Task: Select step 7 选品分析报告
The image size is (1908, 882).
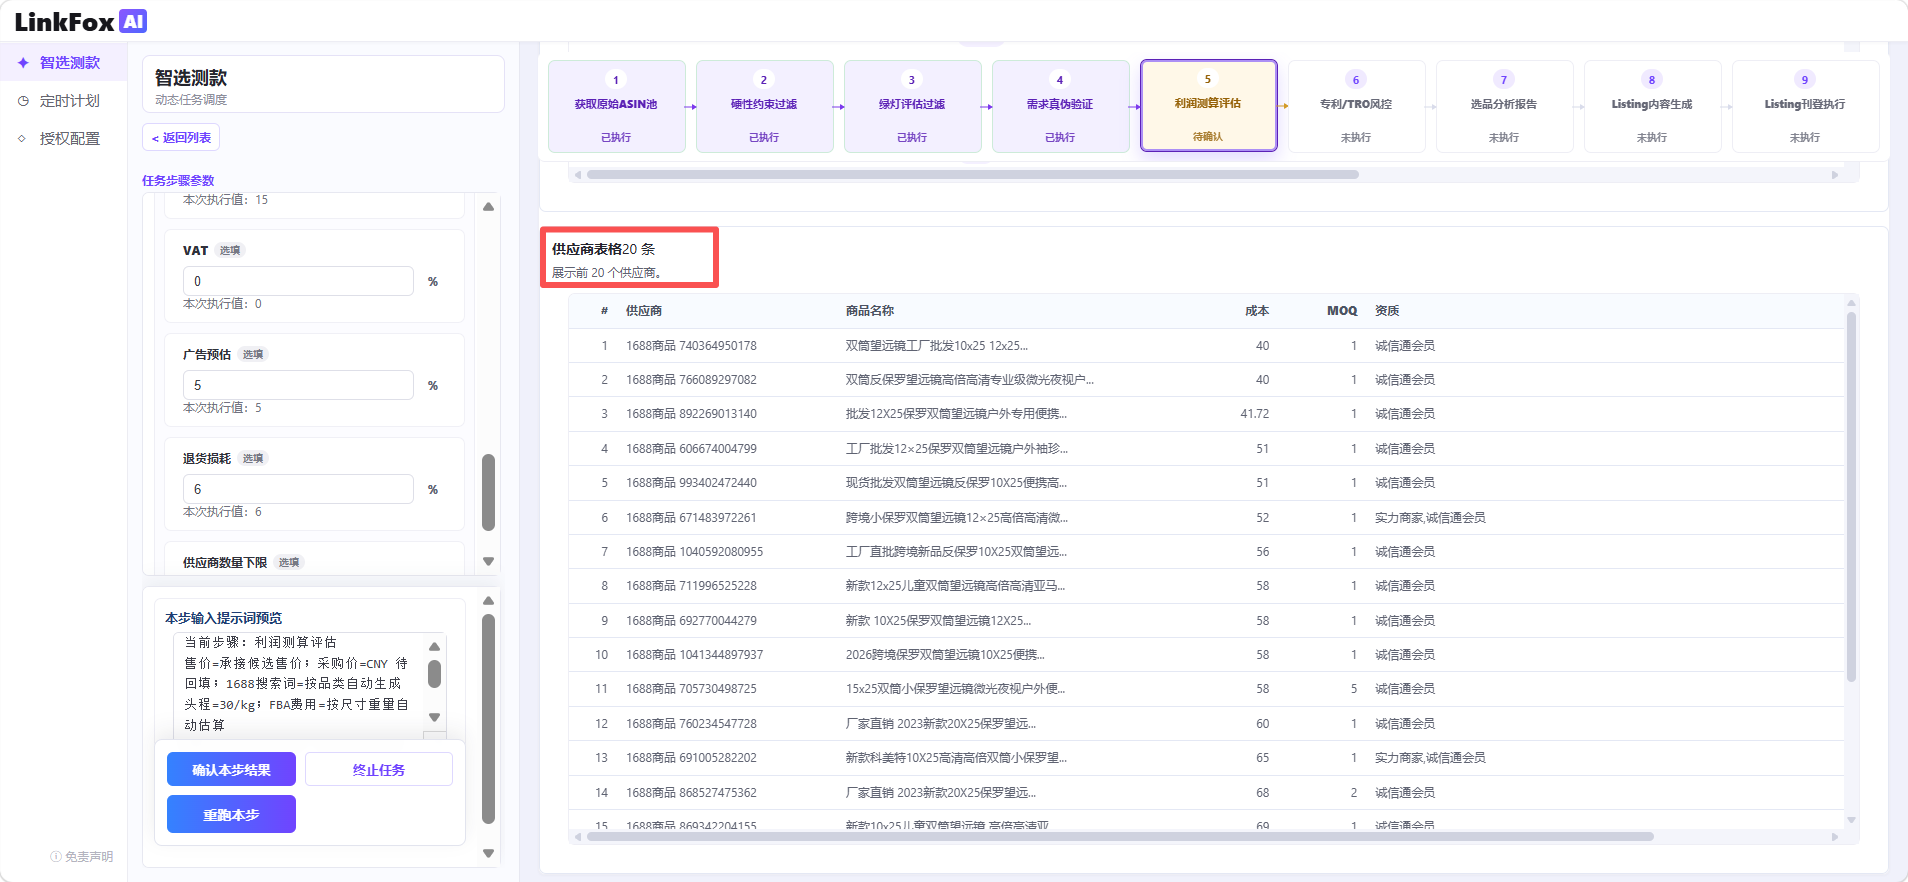Action: [1504, 106]
